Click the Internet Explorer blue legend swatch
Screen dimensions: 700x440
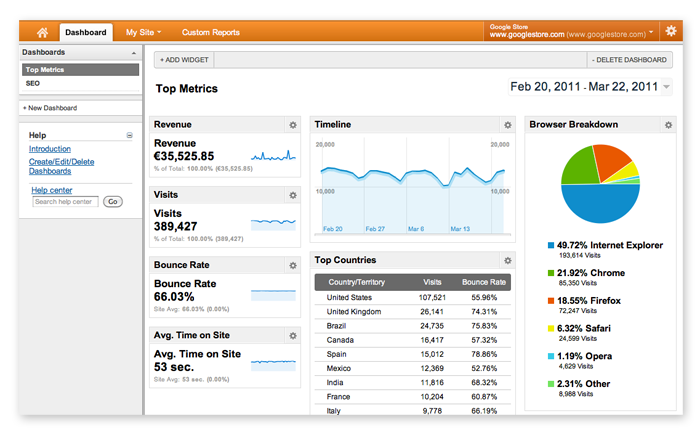(x=551, y=245)
